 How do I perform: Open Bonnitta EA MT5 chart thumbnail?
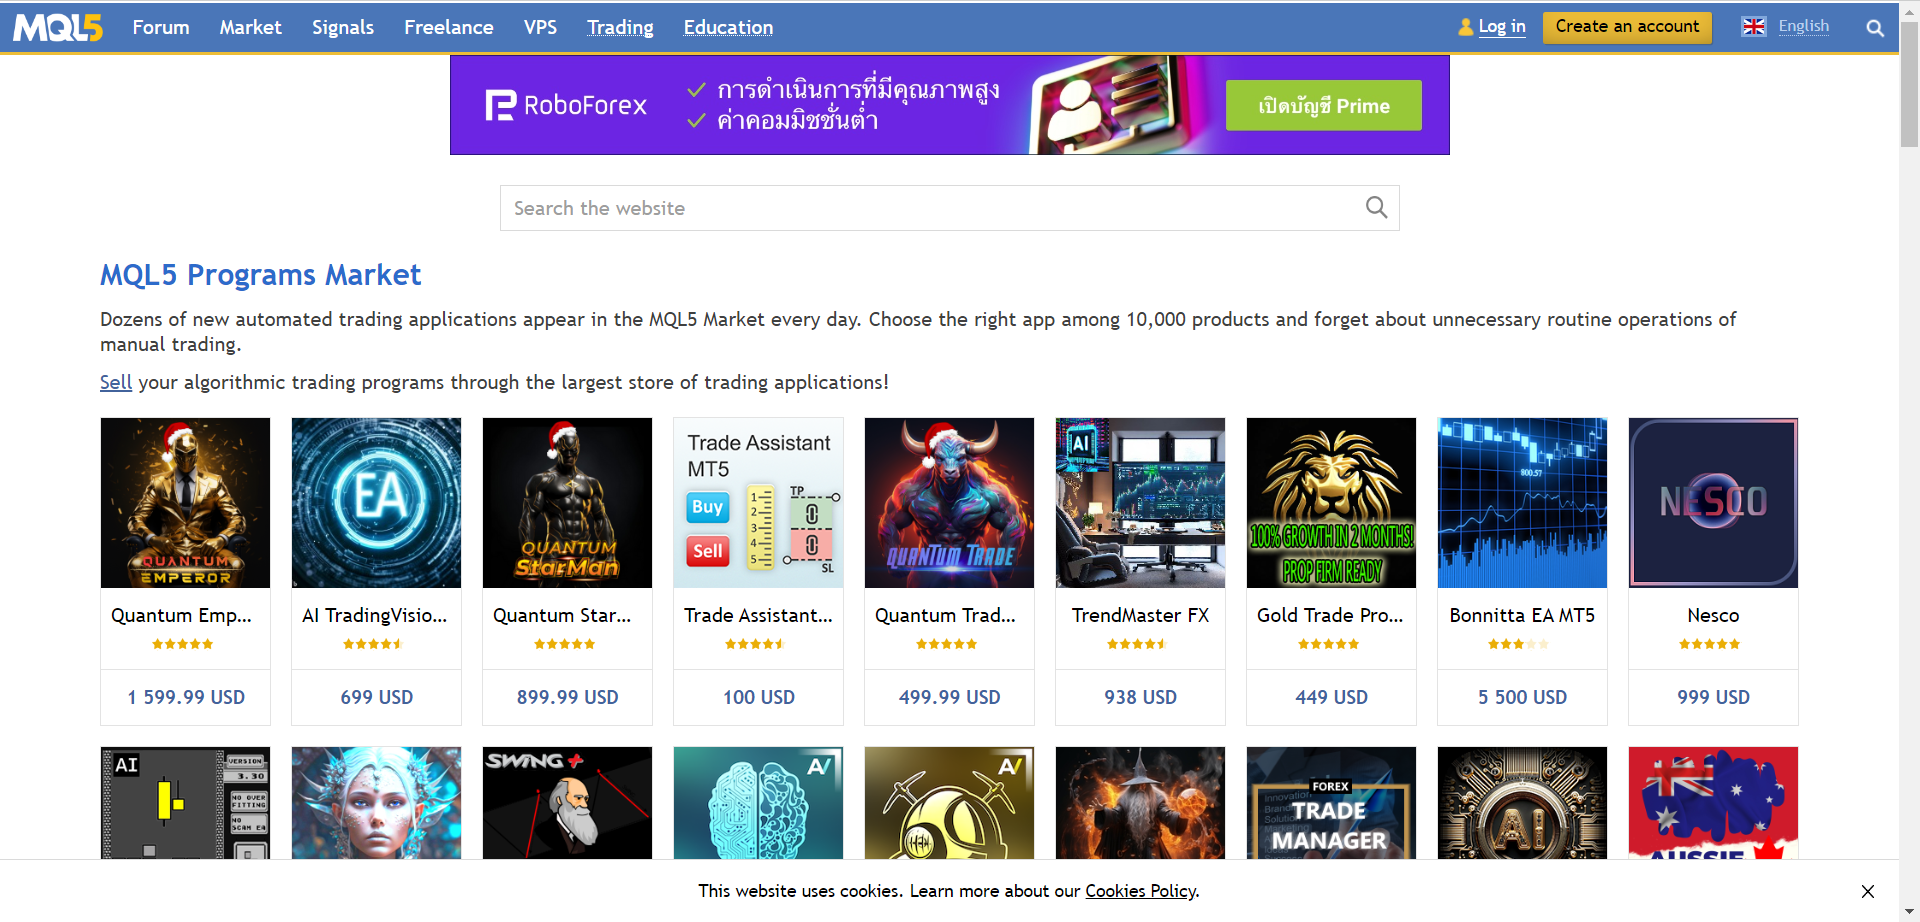coord(1523,503)
